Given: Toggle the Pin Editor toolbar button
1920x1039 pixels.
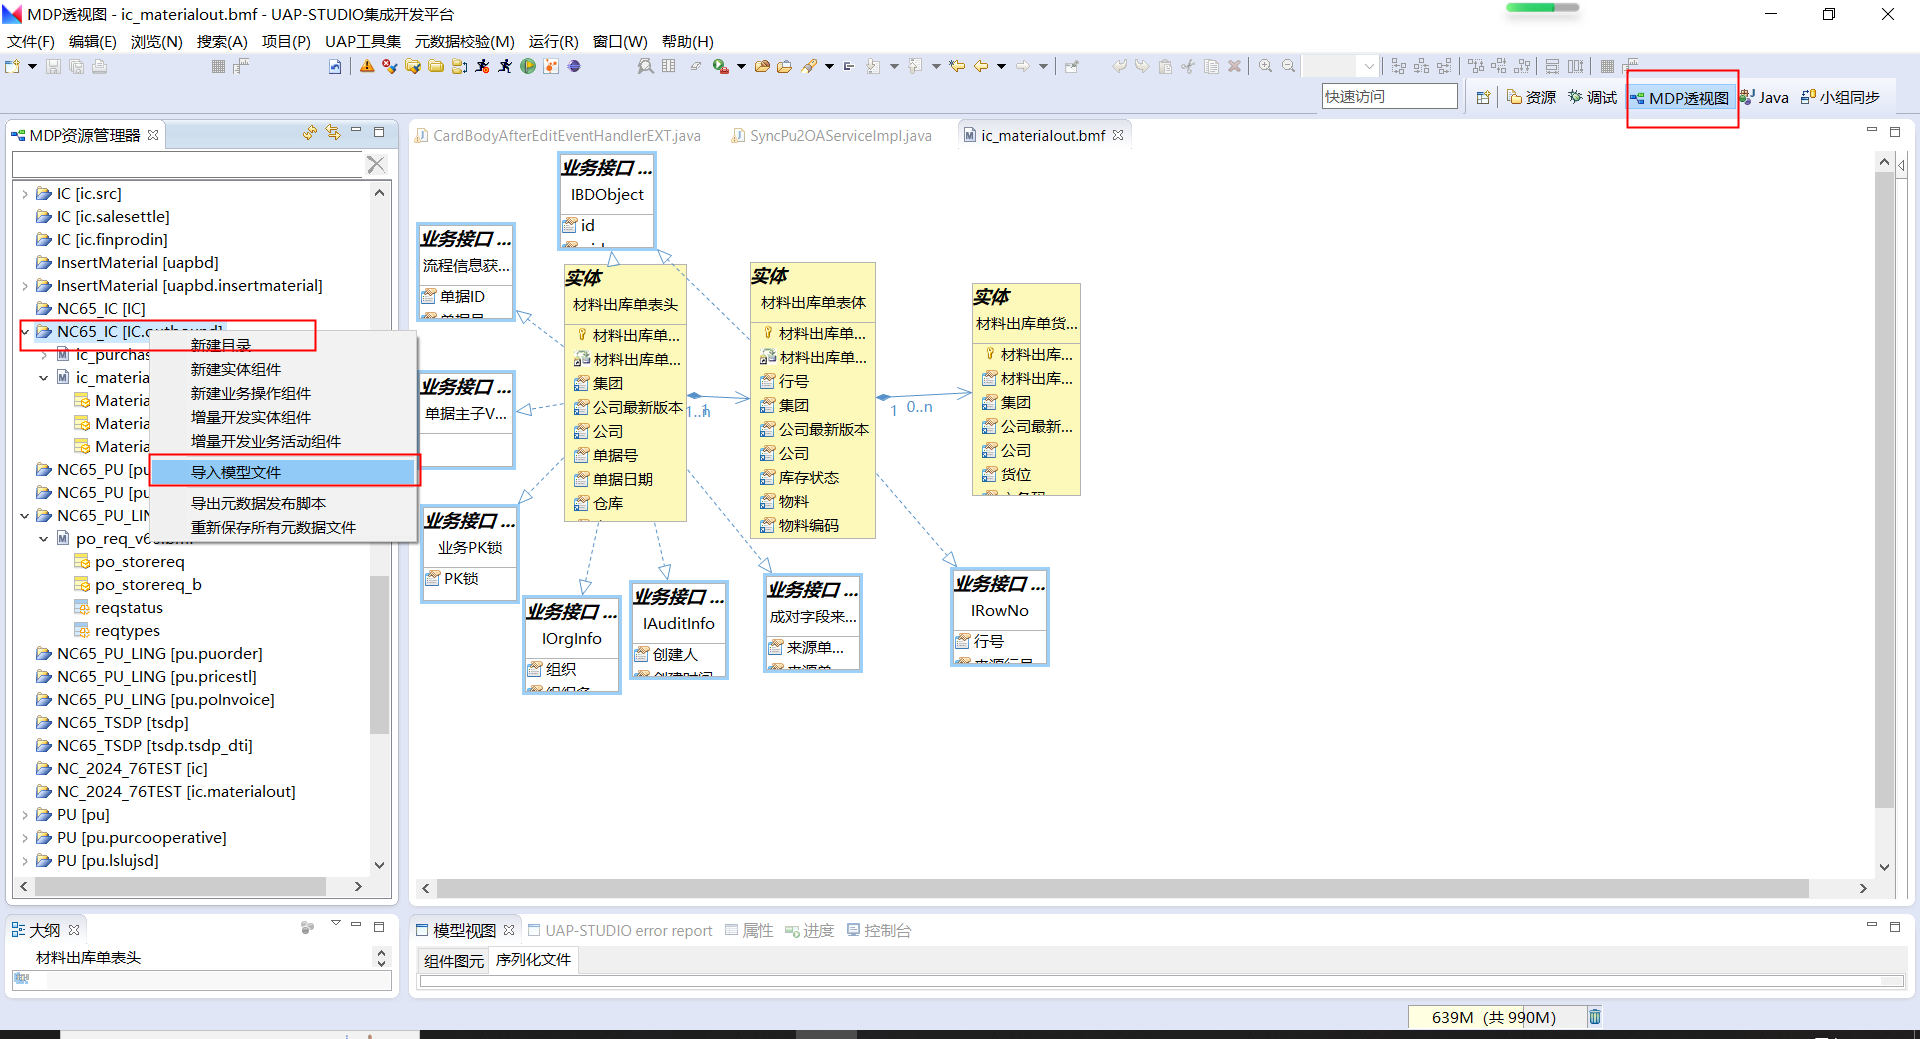Looking at the screenshot, I should [x=1071, y=66].
